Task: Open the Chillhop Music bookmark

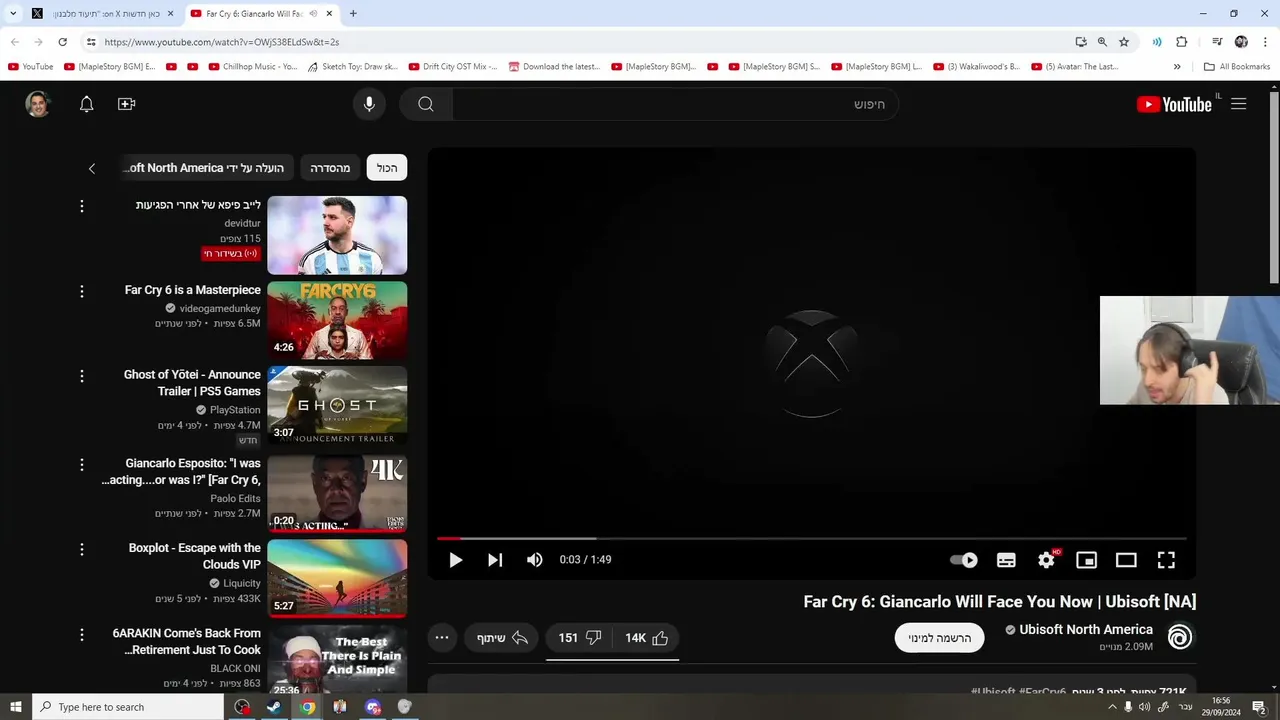Action: point(253,67)
